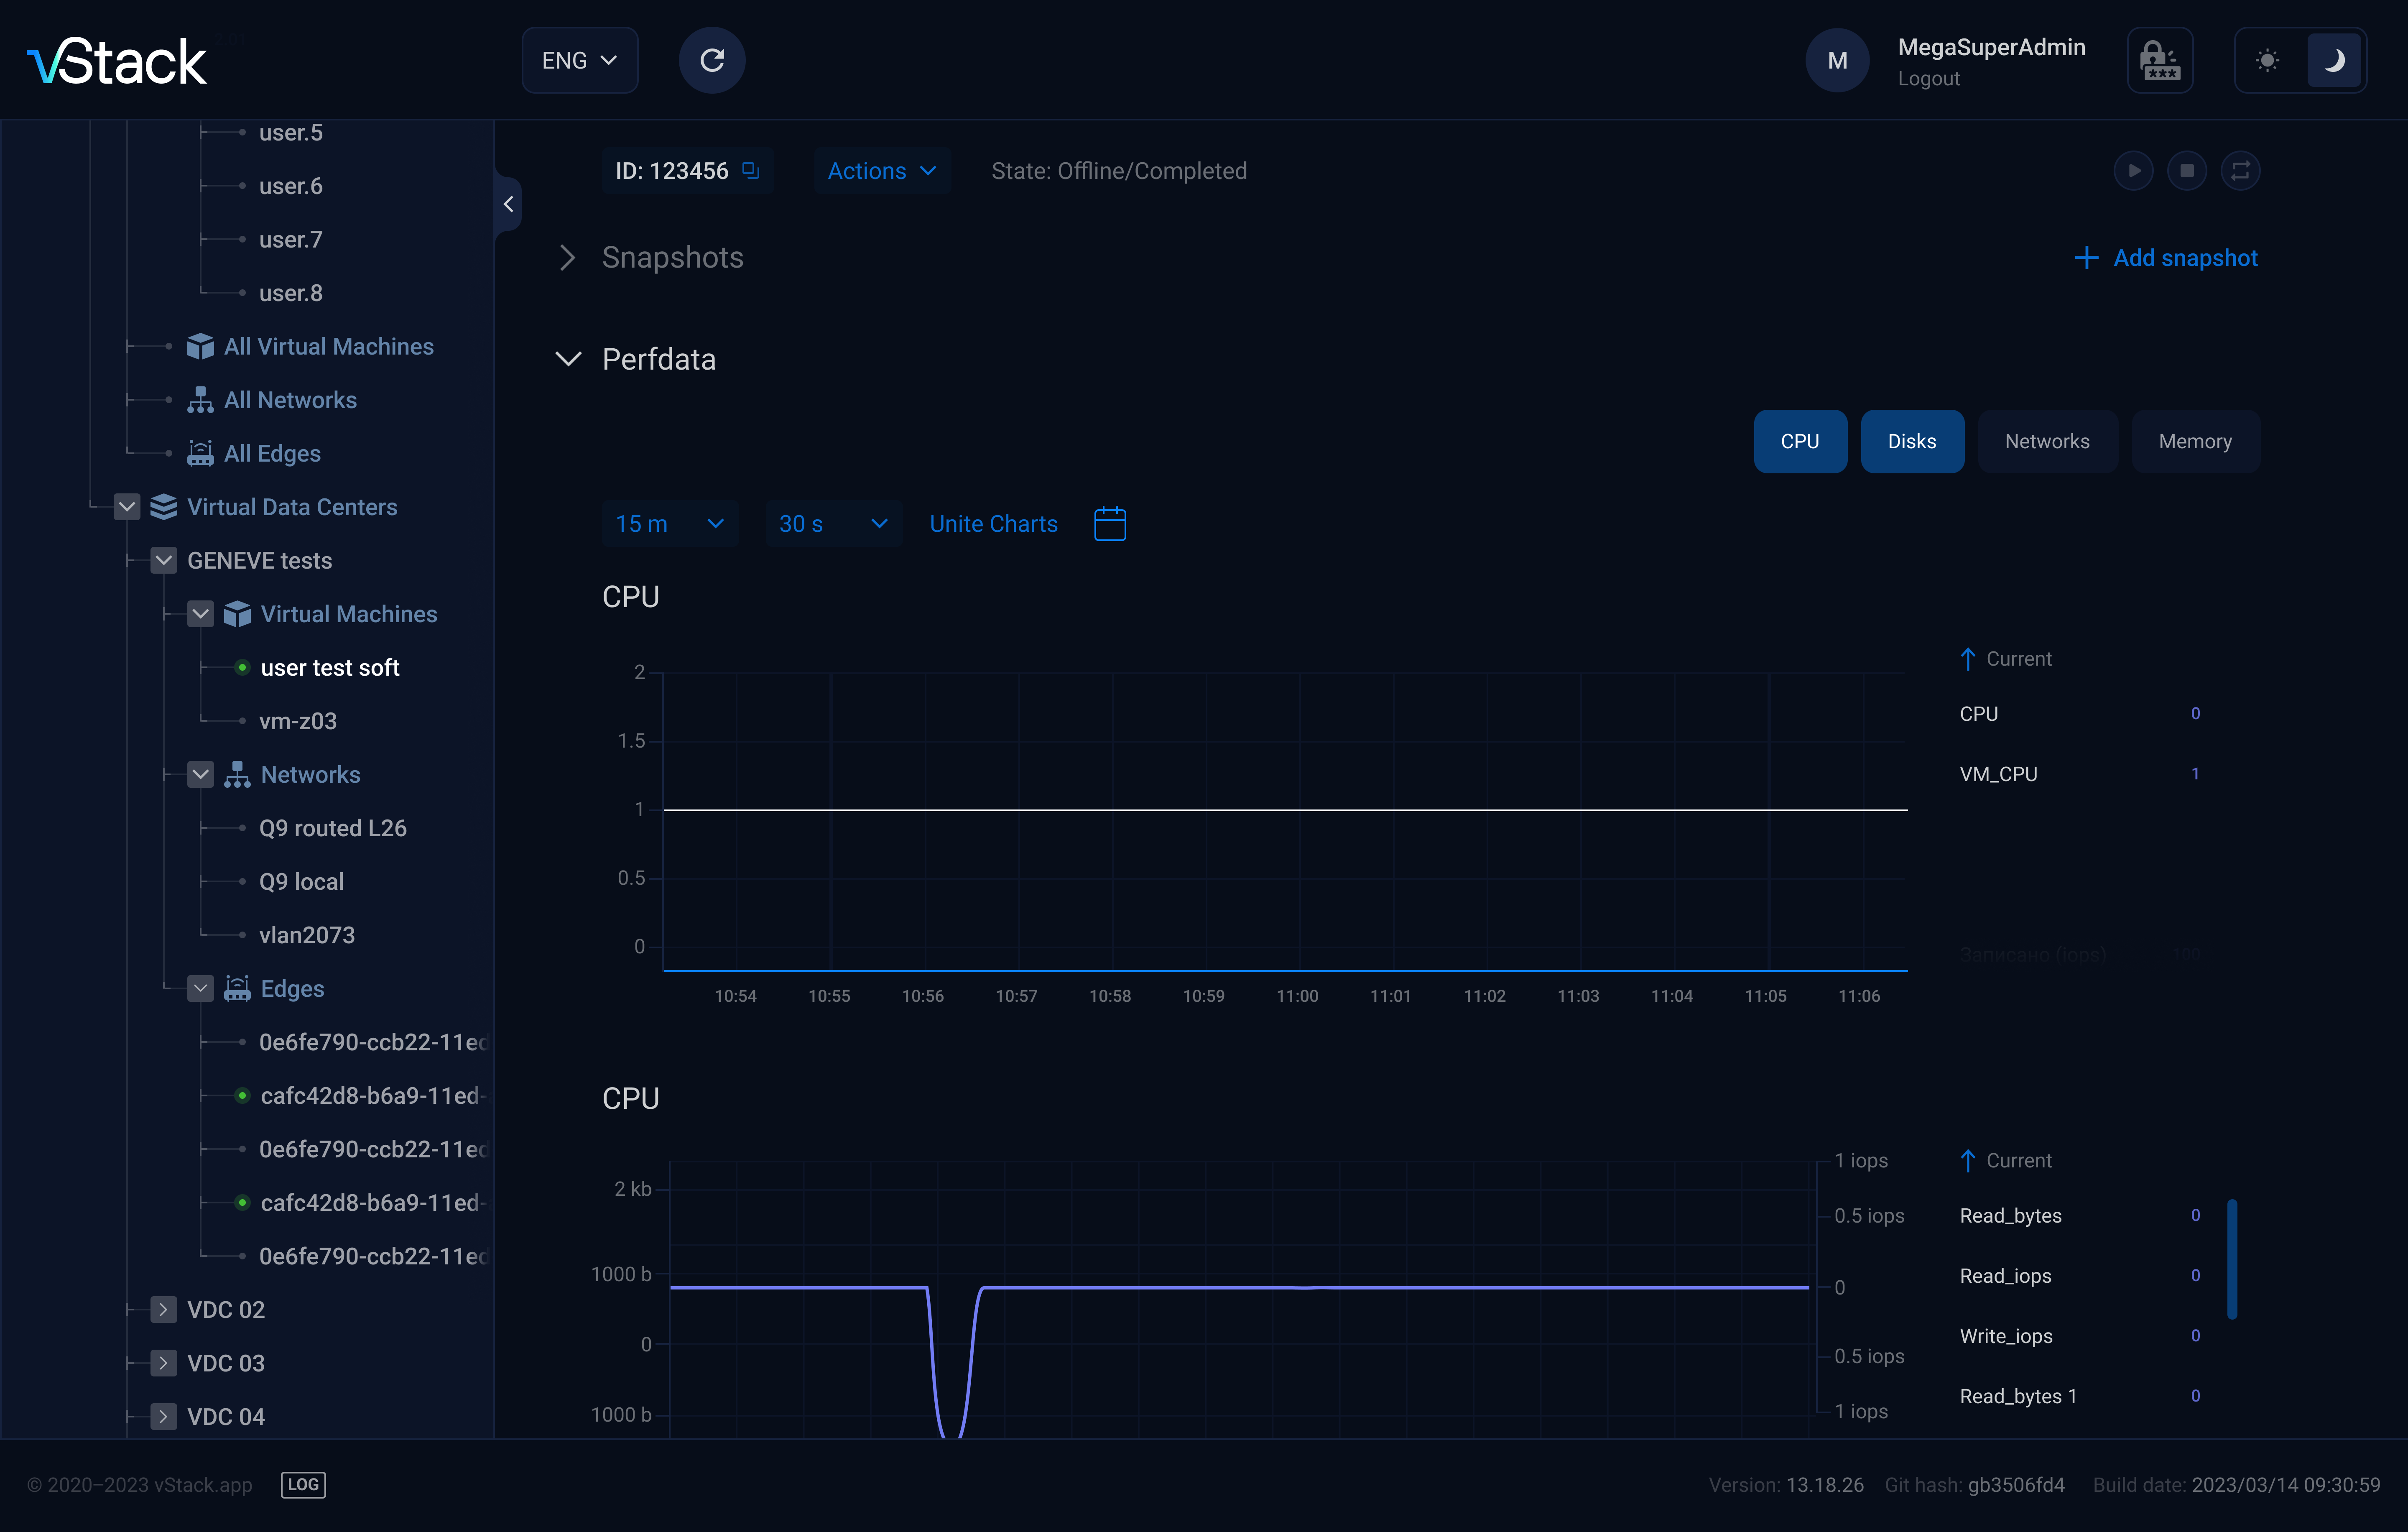The image size is (2408, 1532).
Task: Click the Networks icon under GENEVE tests
Action: pos(237,774)
